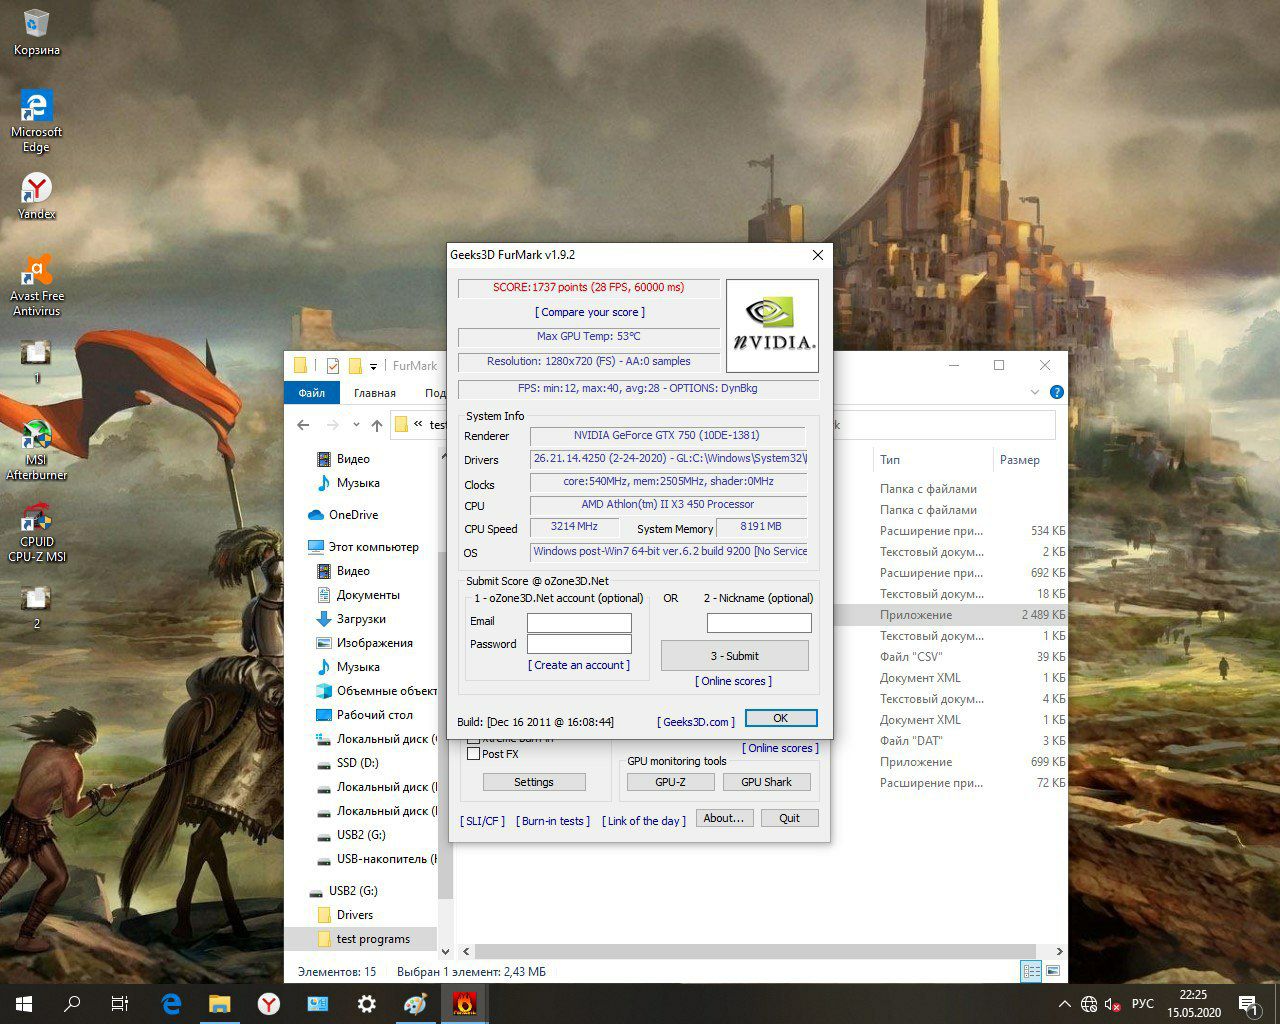
Task: Open the SLI/CF link
Action: click(482, 821)
